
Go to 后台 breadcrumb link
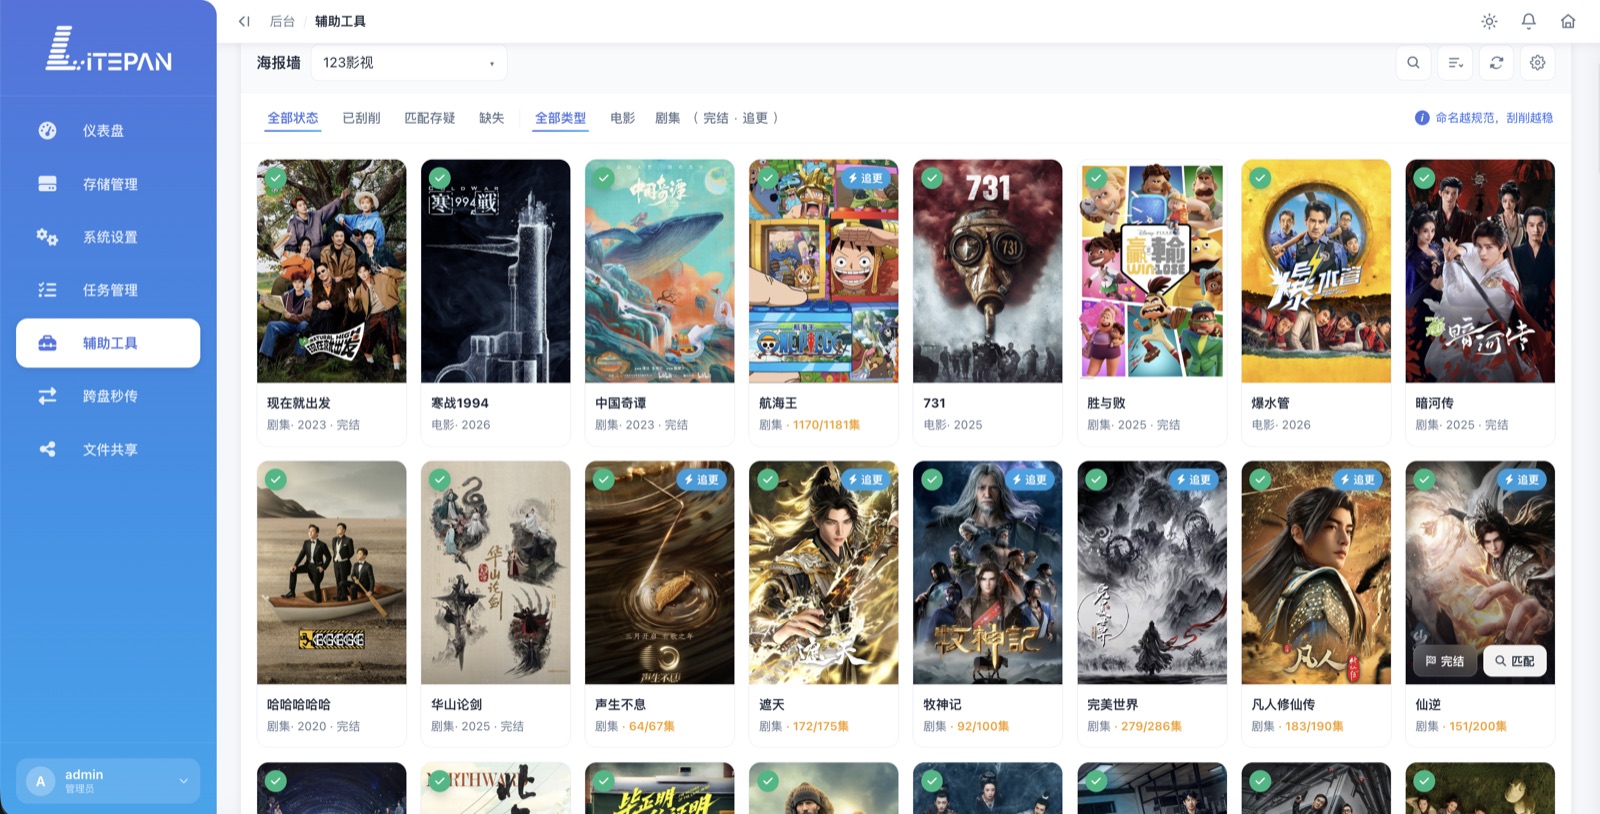(282, 21)
